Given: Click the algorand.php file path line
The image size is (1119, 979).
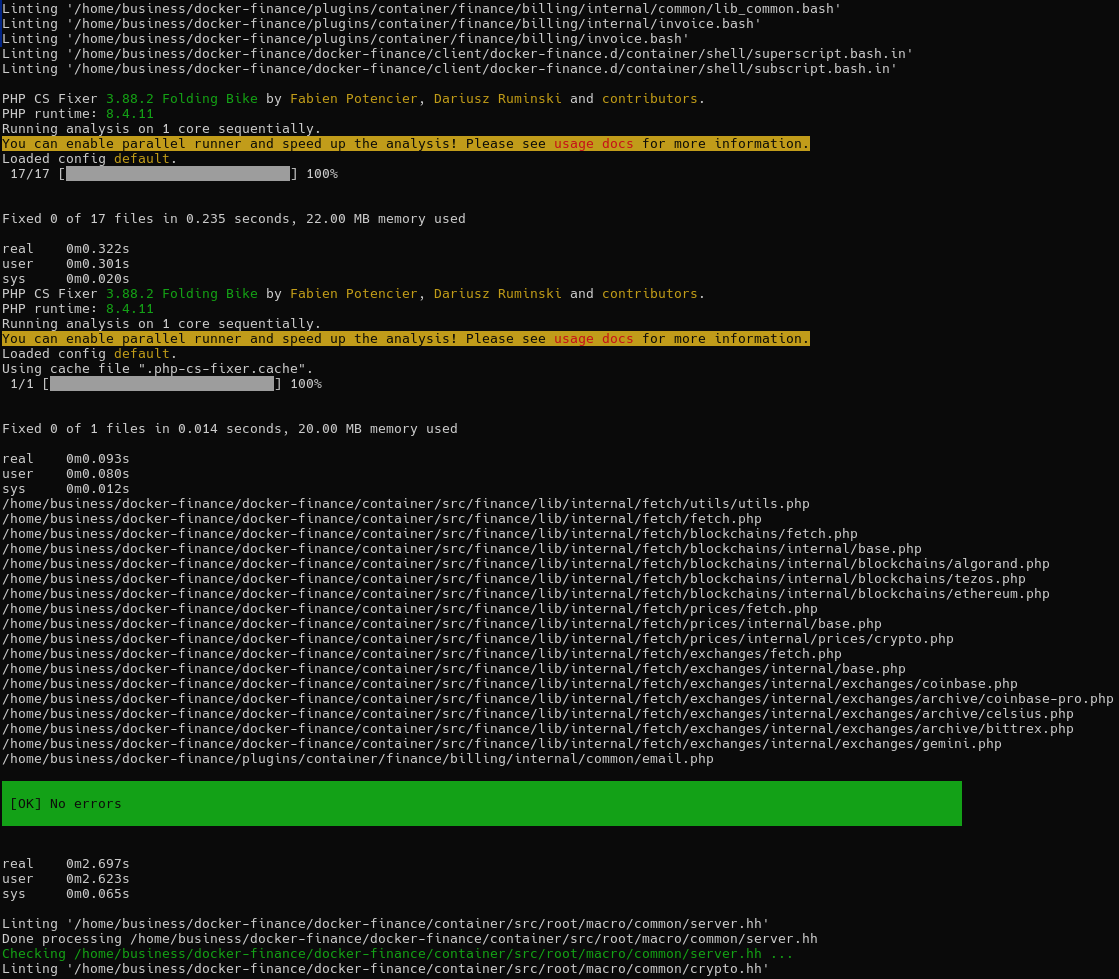Looking at the screenshot, I should coord(525,564).
